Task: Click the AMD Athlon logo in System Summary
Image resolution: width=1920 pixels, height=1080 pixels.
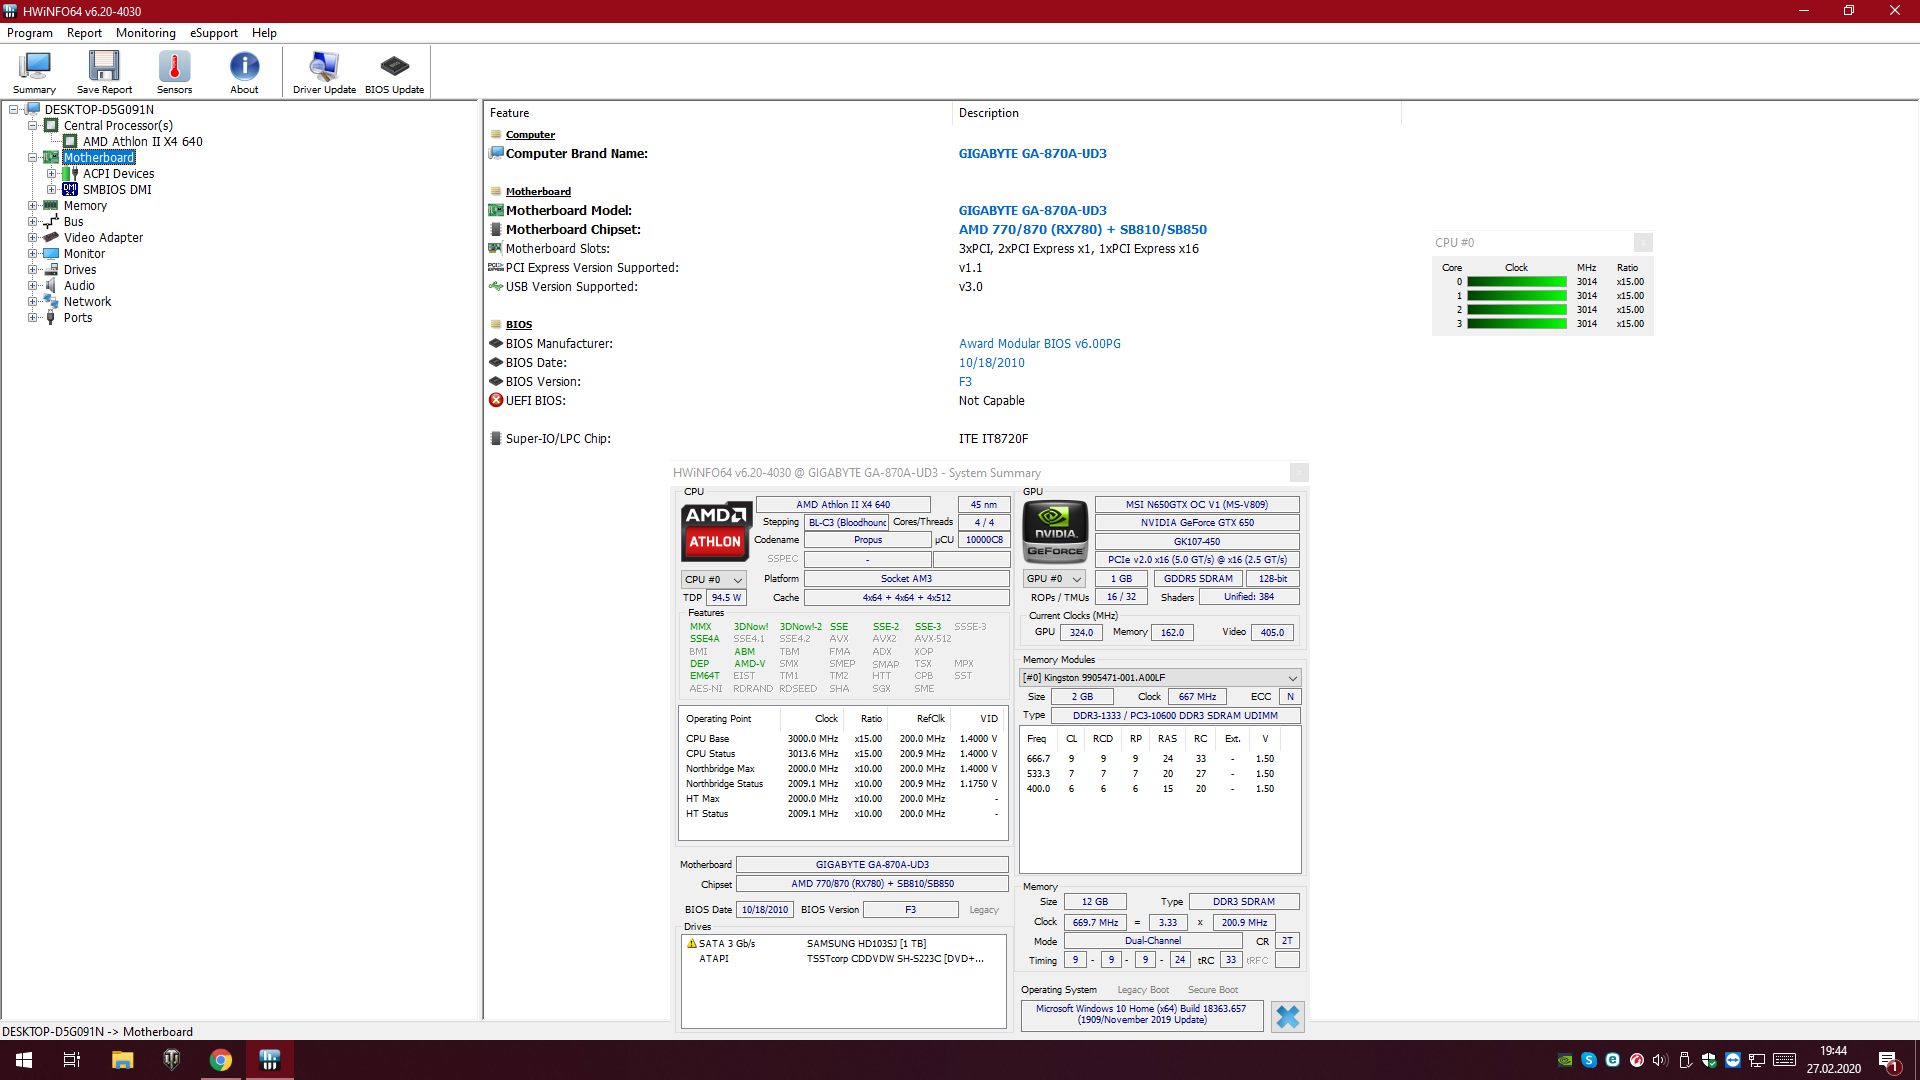Action: click(x=716, y=531)
